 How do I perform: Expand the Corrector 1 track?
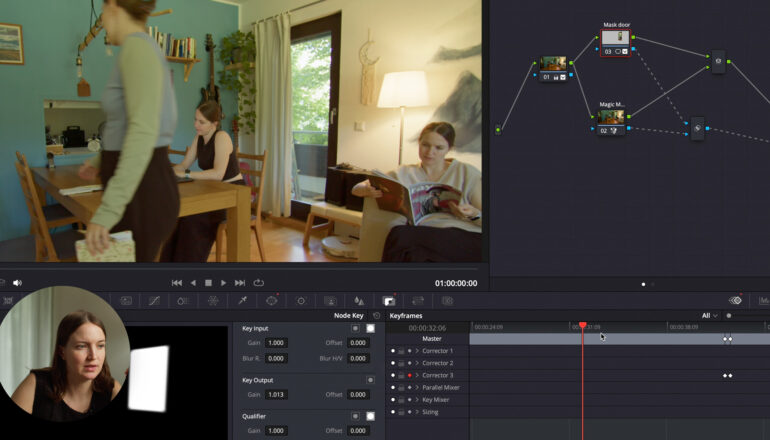417,351
